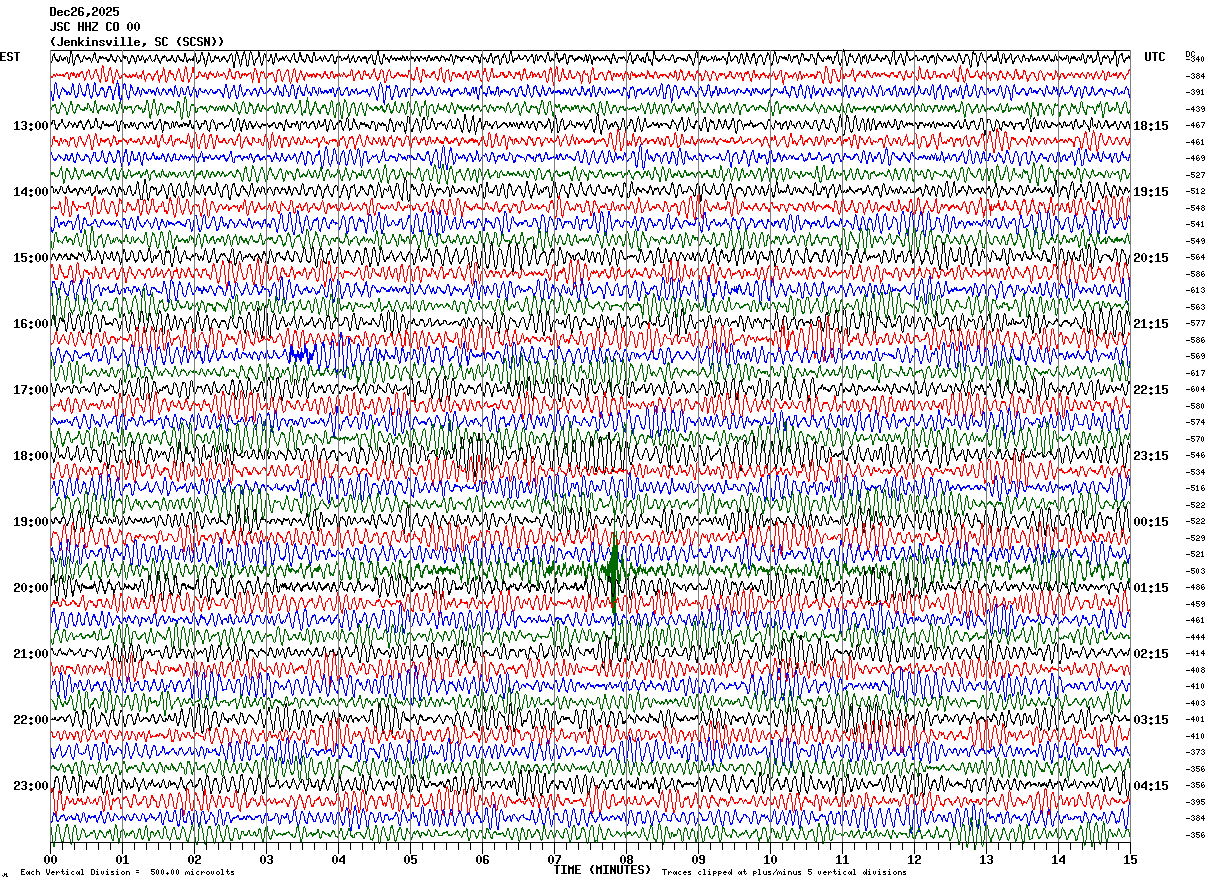Click the DC offset value -613
This screenshot has width=1210, height=886.
[1195, 290]
